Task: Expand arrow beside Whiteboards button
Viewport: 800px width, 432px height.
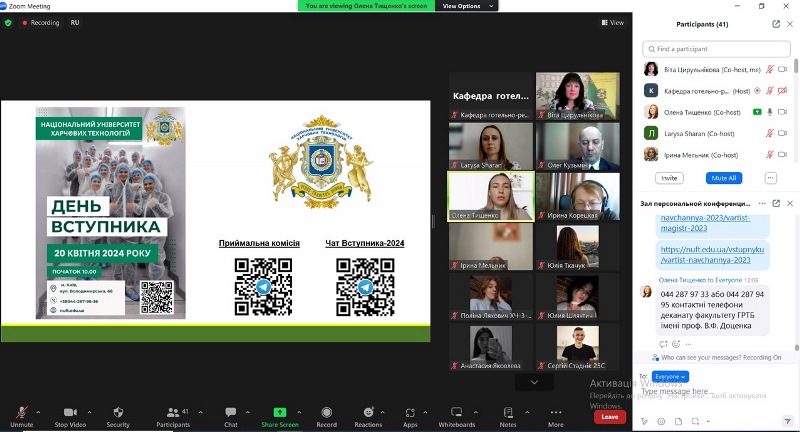Action: tap(476, 412)
